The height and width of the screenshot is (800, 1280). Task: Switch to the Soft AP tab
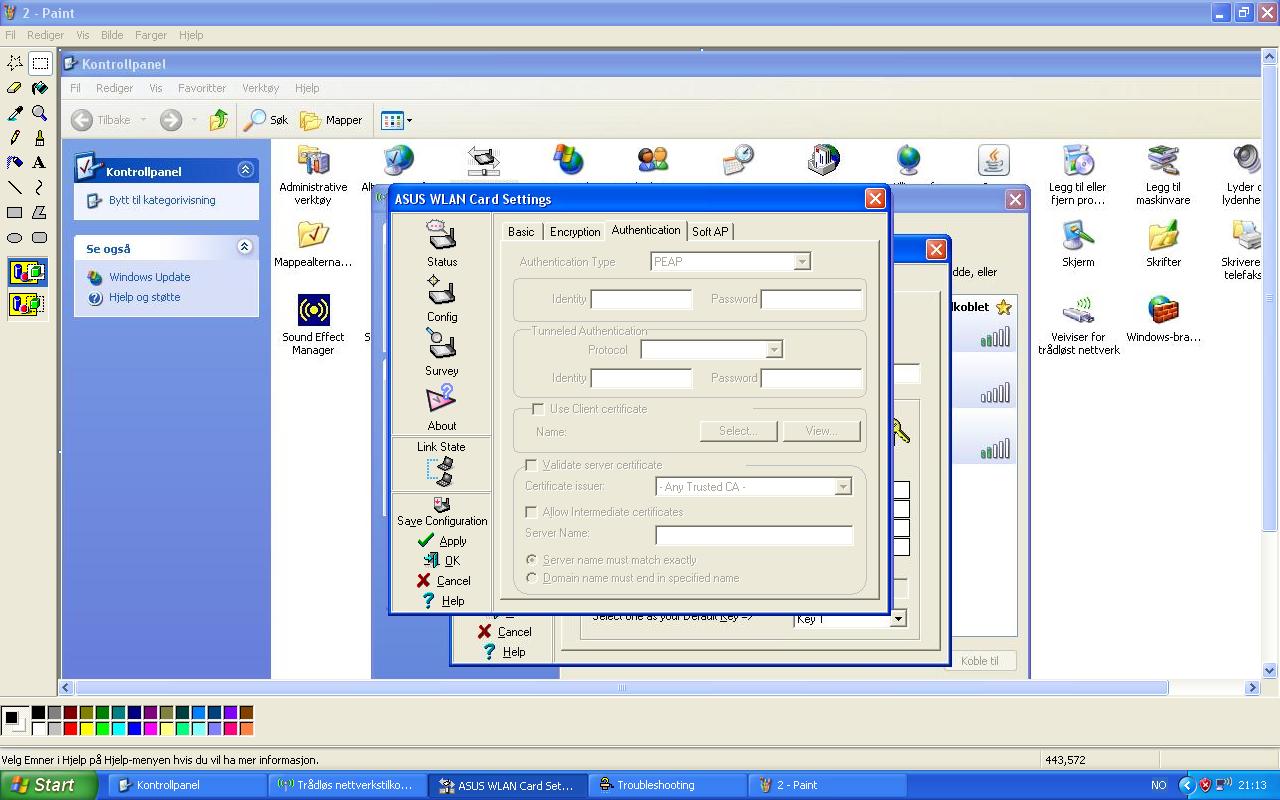pyautogui.click(x=710, y=232)
